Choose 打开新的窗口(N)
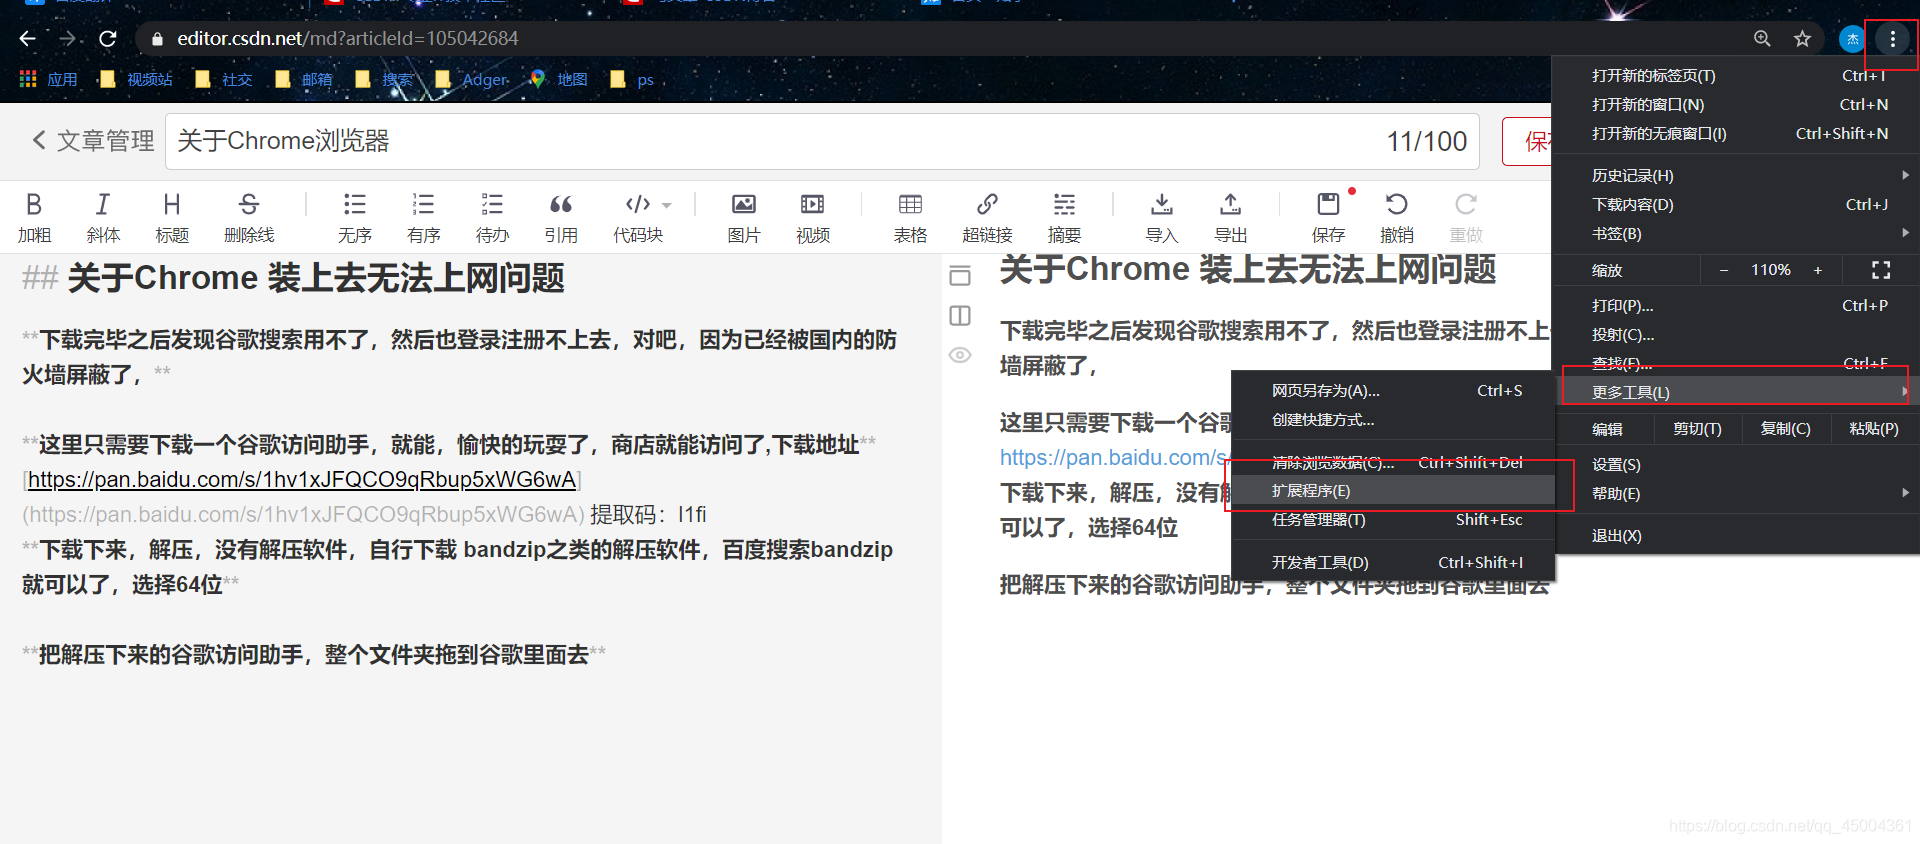The height and width of the screenshot is (844, 1920). pyautogui.click(x=1736, y=104)
